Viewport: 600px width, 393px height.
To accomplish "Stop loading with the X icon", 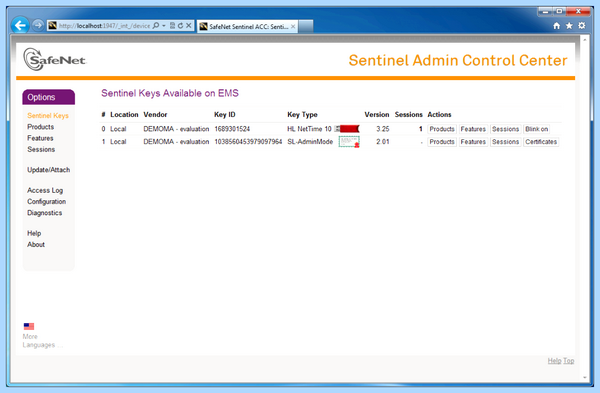I will pos(189,26).
